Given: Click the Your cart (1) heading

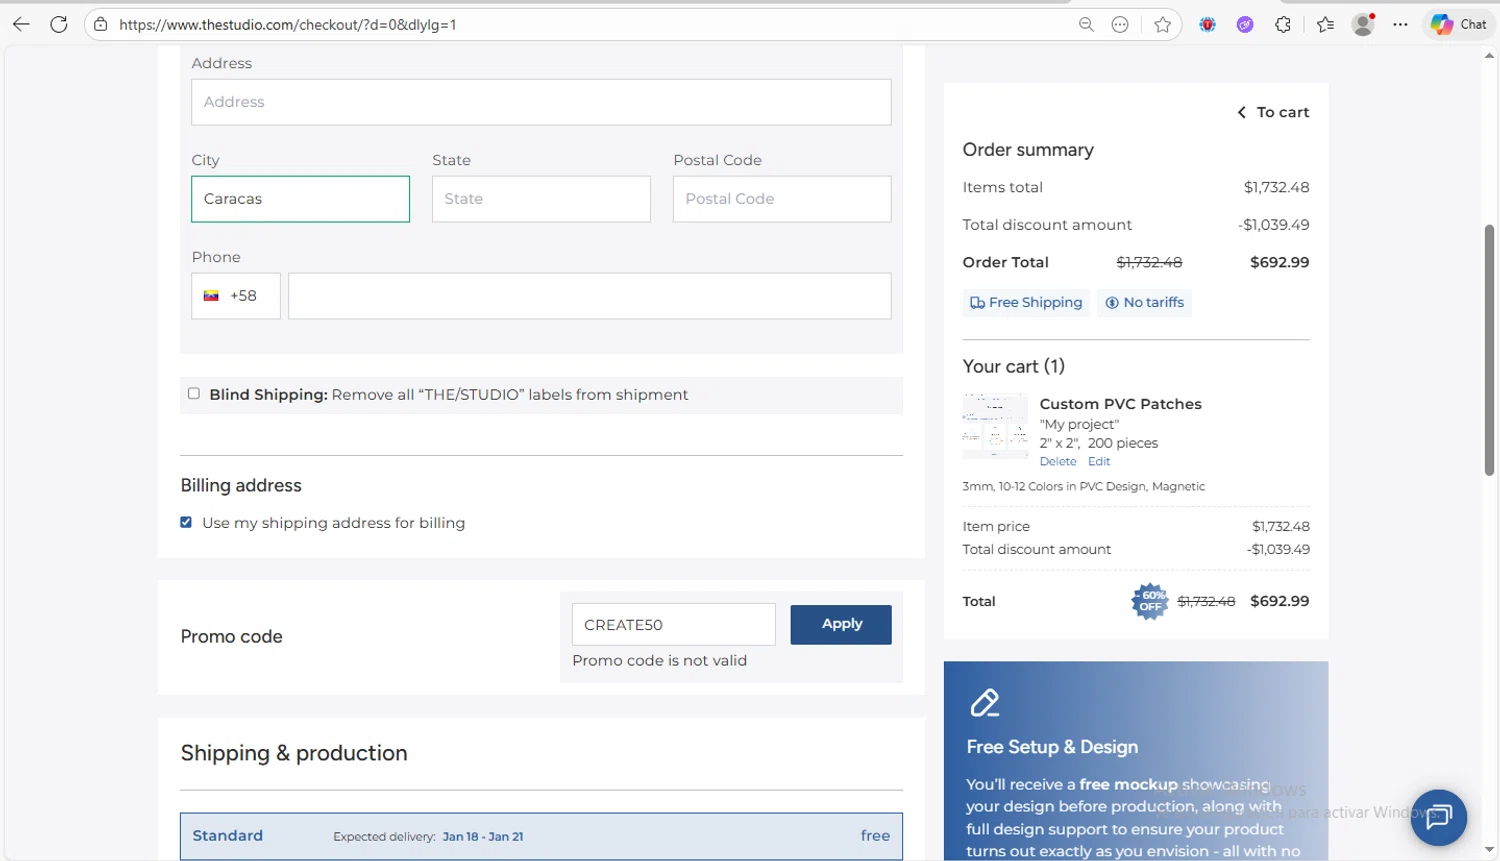Looking at the screenshot, I should pos(1014,366).
